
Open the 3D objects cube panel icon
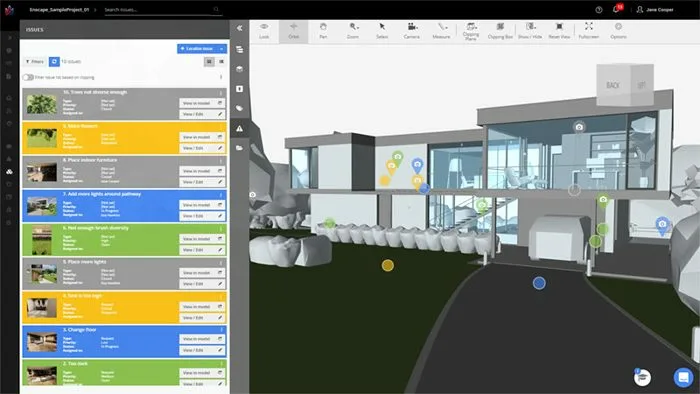240,69
